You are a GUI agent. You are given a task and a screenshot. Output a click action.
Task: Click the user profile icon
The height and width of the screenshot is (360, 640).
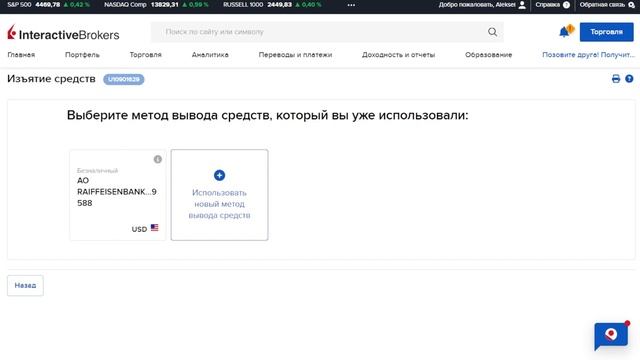click(x=522, y=5)
